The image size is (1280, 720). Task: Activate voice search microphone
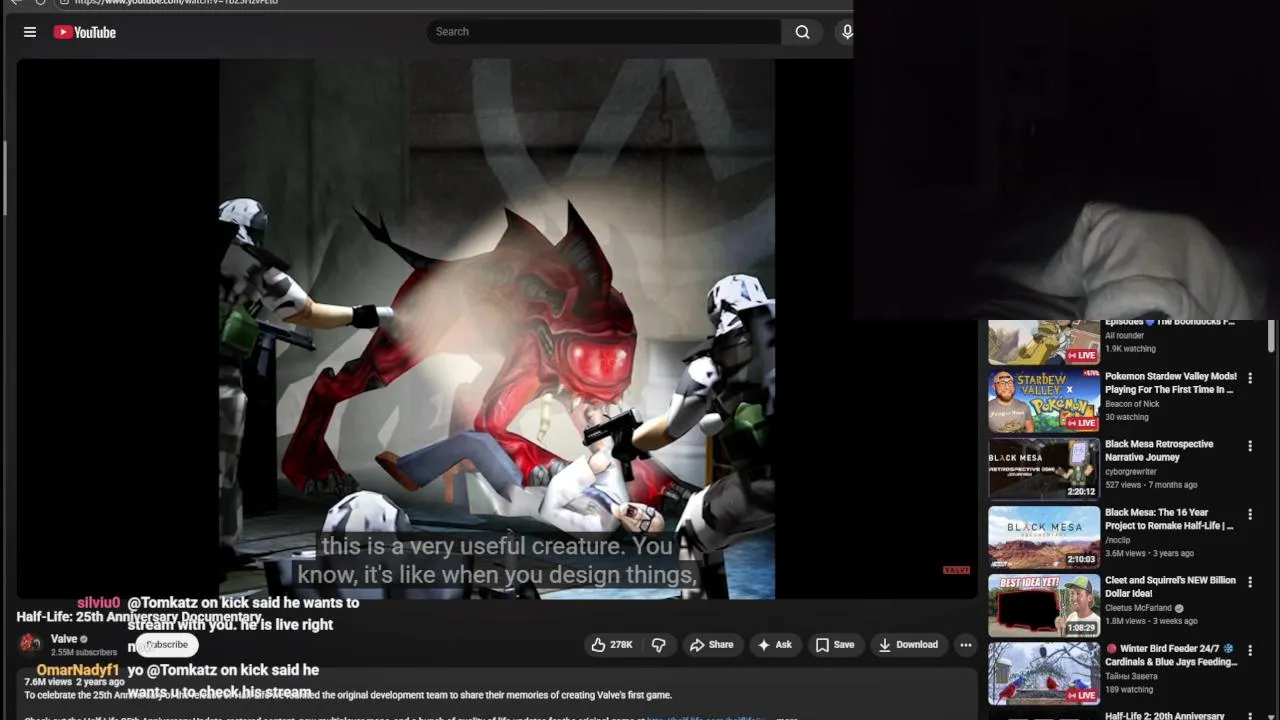coord(846,32)
